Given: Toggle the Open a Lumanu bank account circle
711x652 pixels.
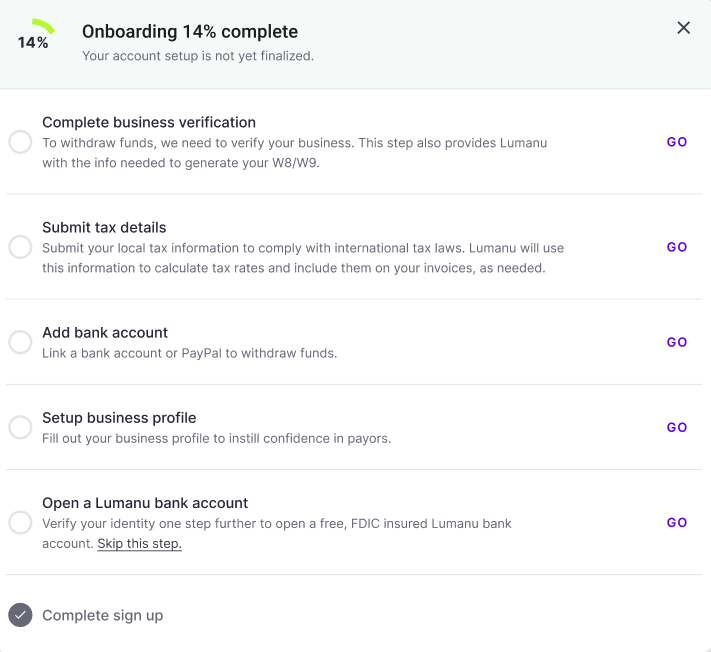Looking at the screenshot, I should (x=20, y=522).
